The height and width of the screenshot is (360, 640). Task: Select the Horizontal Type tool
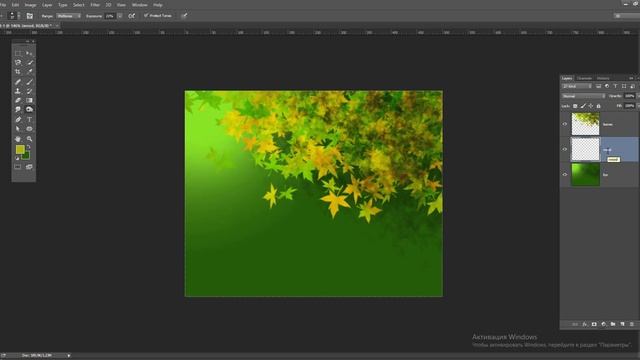click(29, 120)
